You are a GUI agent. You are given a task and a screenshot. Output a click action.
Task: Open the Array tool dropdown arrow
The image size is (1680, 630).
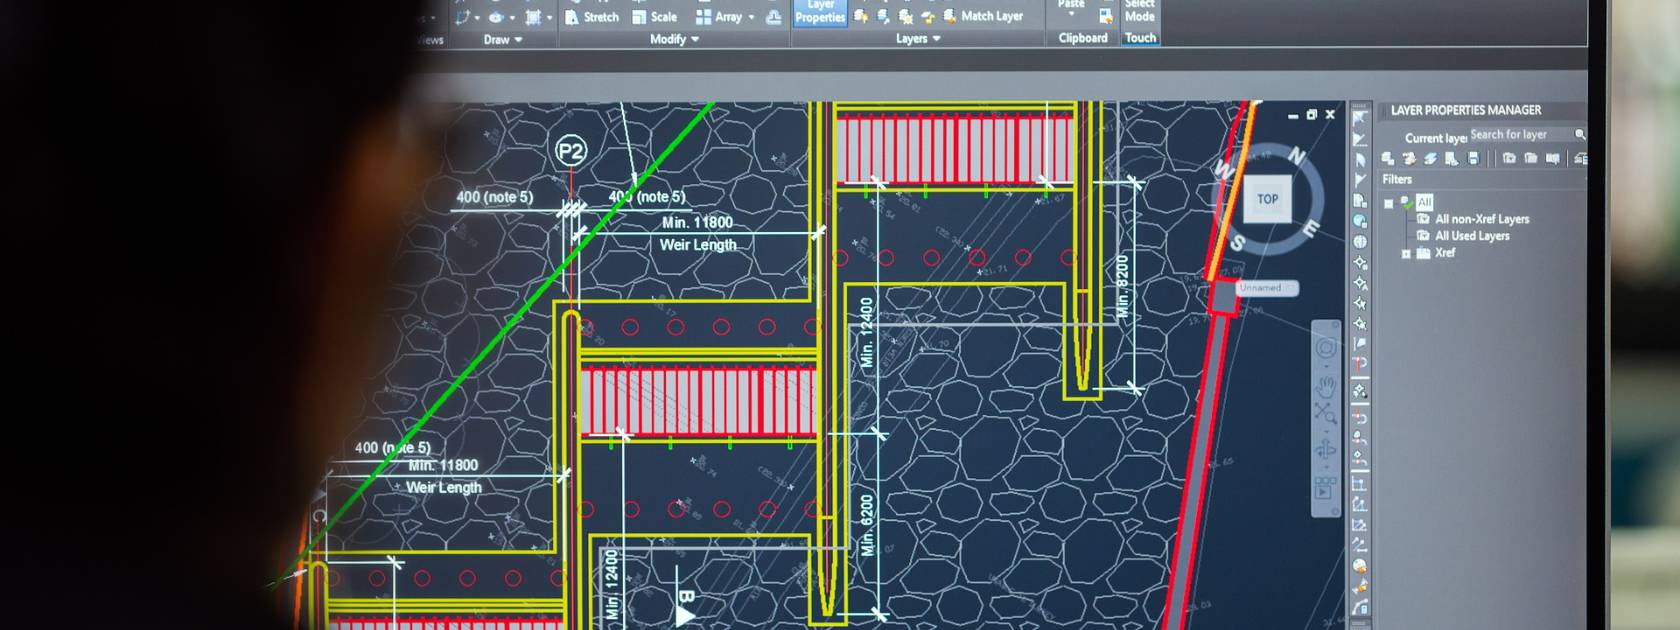coord(752,17)
